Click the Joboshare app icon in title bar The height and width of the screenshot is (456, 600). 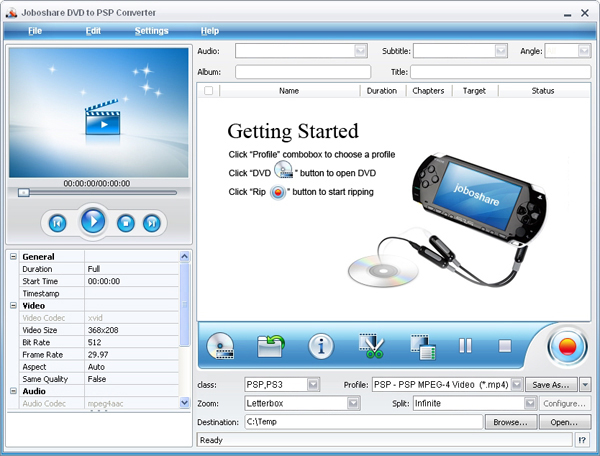(11, 13)
